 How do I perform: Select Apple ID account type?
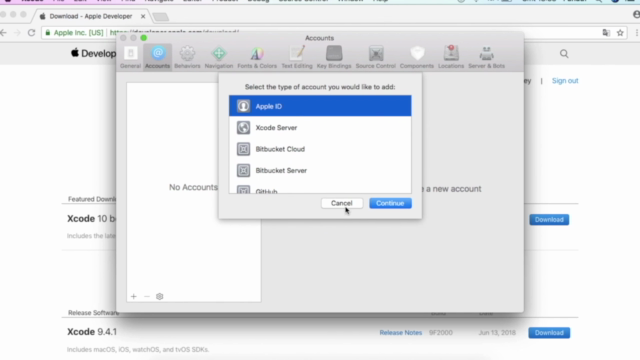point(320,106)
